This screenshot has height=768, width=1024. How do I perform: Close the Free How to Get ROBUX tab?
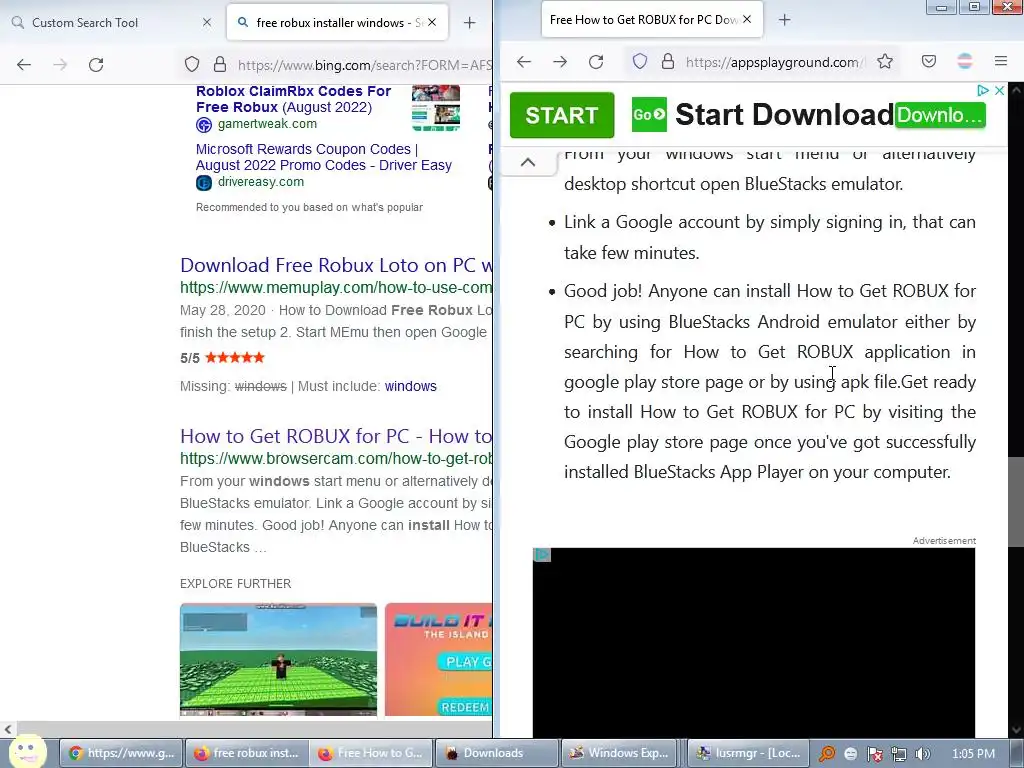(x=747, y=20)
